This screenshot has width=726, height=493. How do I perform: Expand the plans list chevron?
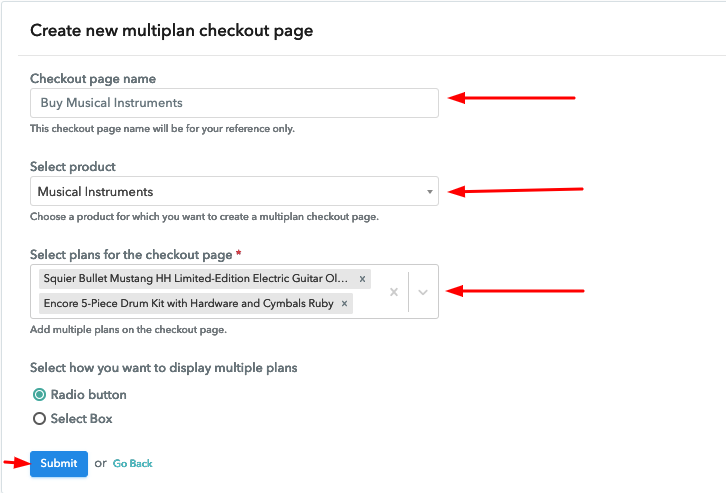click(423, 292)
